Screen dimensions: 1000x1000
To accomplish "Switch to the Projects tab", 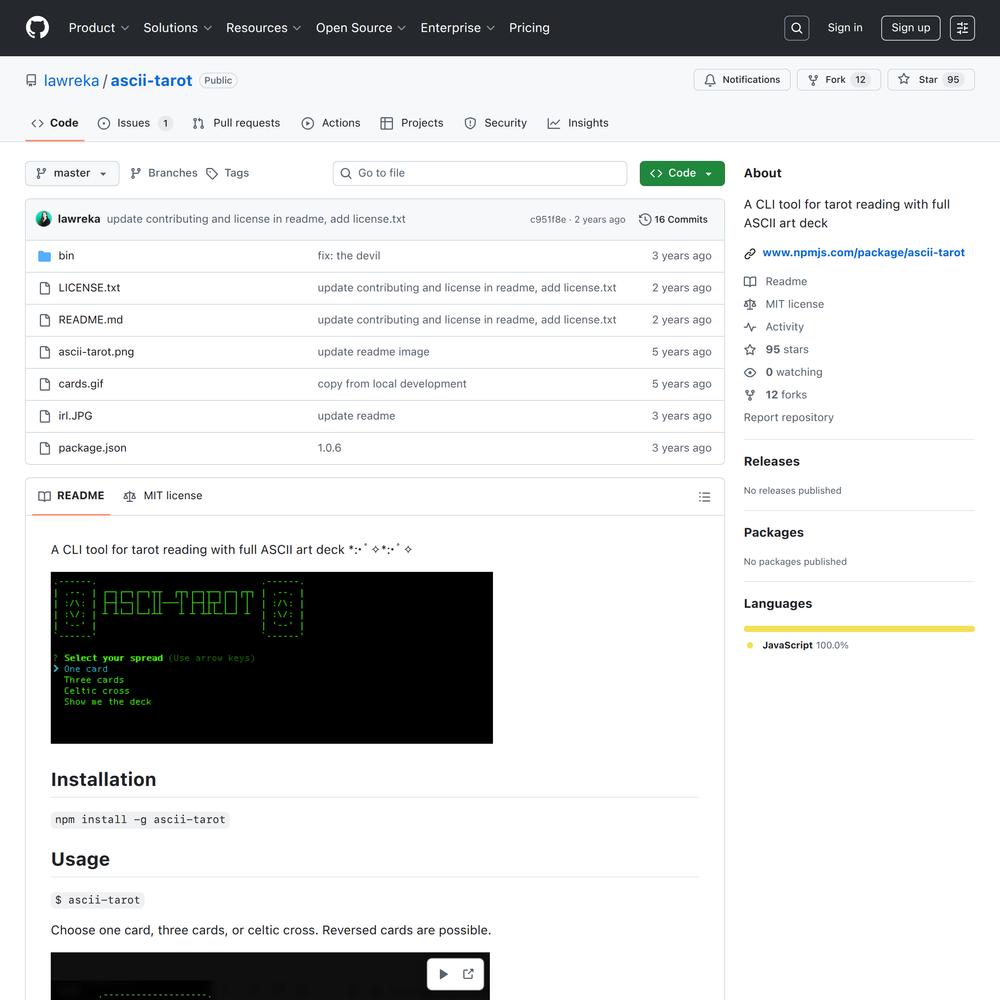I will click(x=412, y=123).
